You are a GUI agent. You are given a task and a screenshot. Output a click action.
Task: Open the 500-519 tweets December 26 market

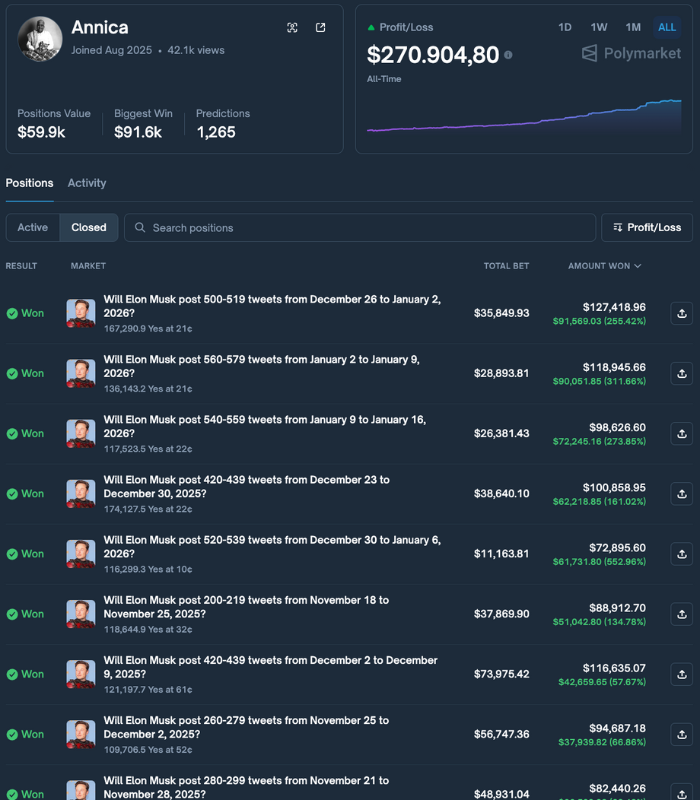click(x=272, y=306)
